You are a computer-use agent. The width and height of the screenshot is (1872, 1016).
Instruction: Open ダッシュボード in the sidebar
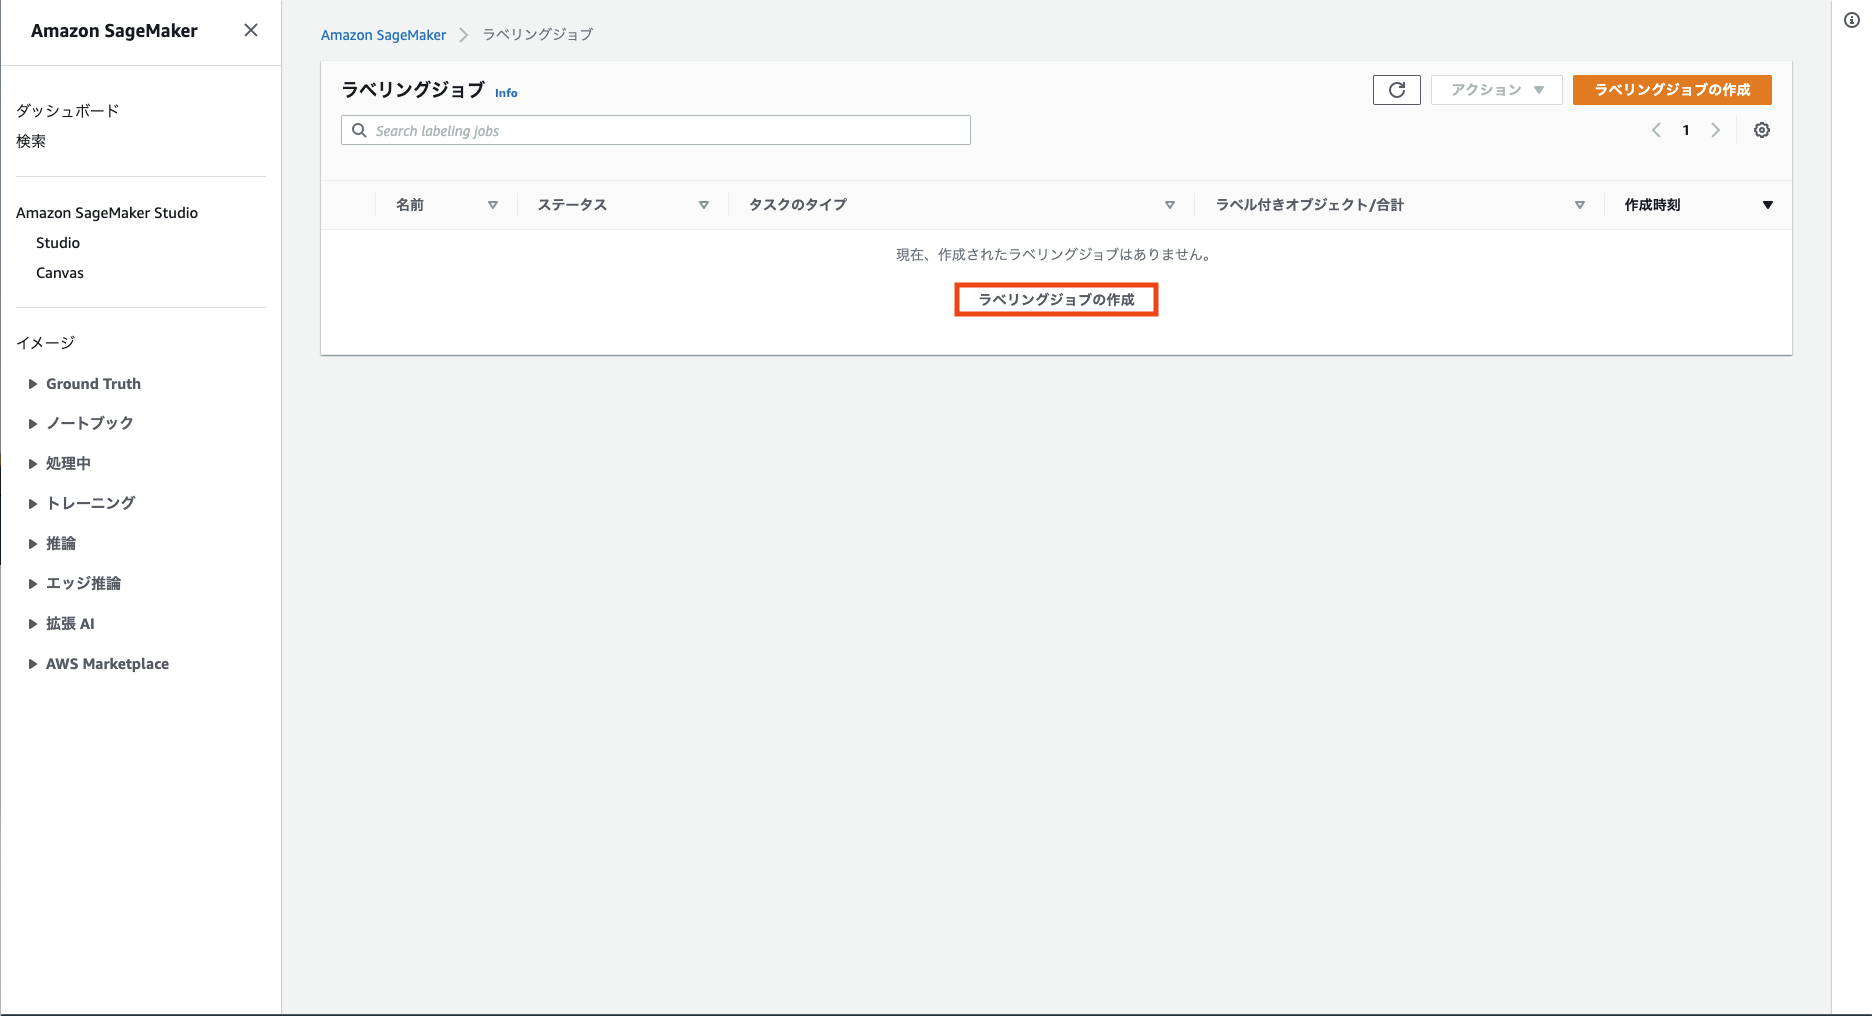click(68, 111)
